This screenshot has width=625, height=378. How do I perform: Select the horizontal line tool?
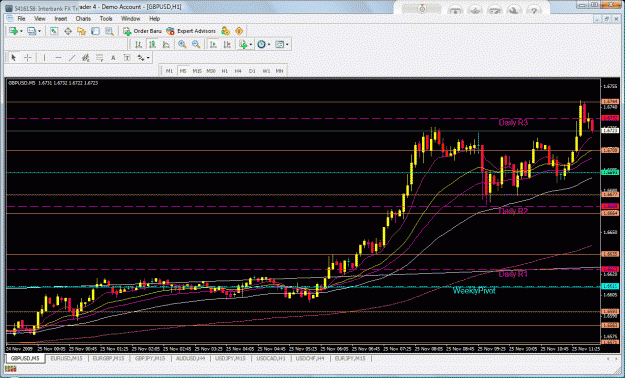pyautogui.click(x=58, y=58)
